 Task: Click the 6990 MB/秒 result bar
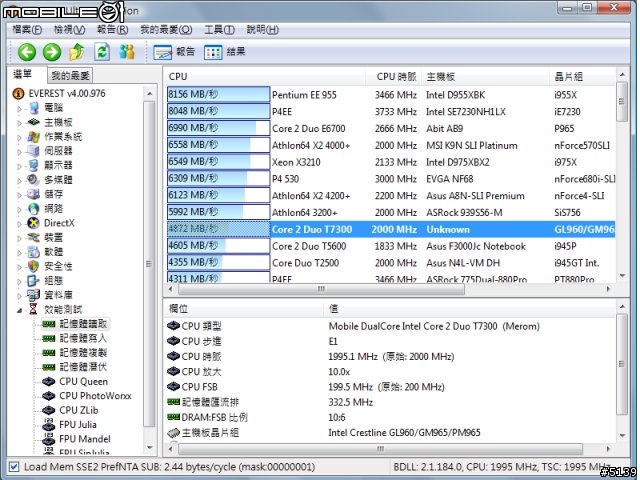218,128
